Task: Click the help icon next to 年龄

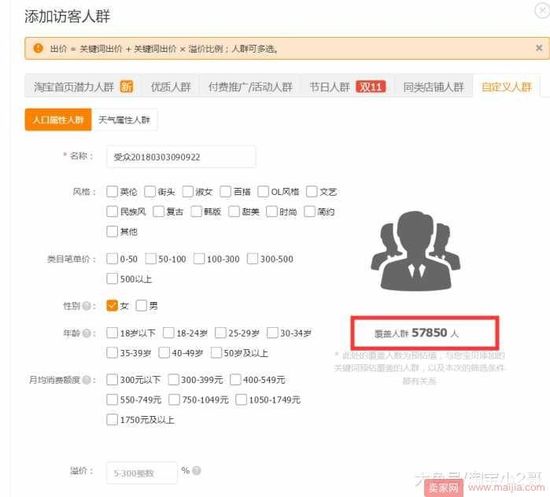Action: click(x=87, y=333)
